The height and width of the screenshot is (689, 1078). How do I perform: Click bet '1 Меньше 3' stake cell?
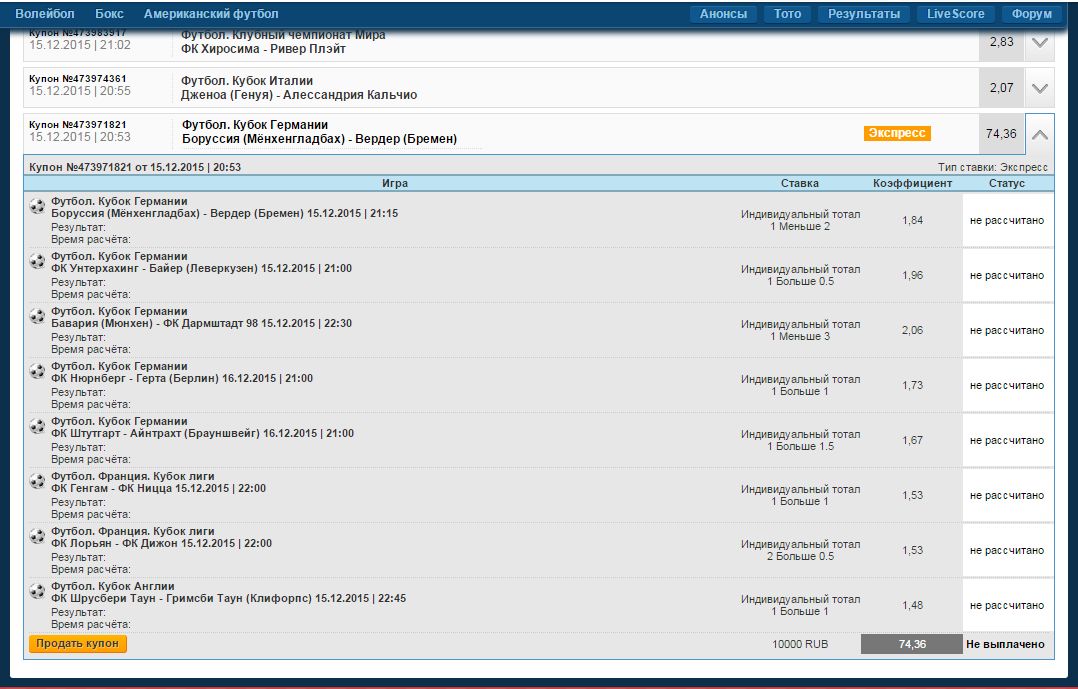tap(800, 330)
